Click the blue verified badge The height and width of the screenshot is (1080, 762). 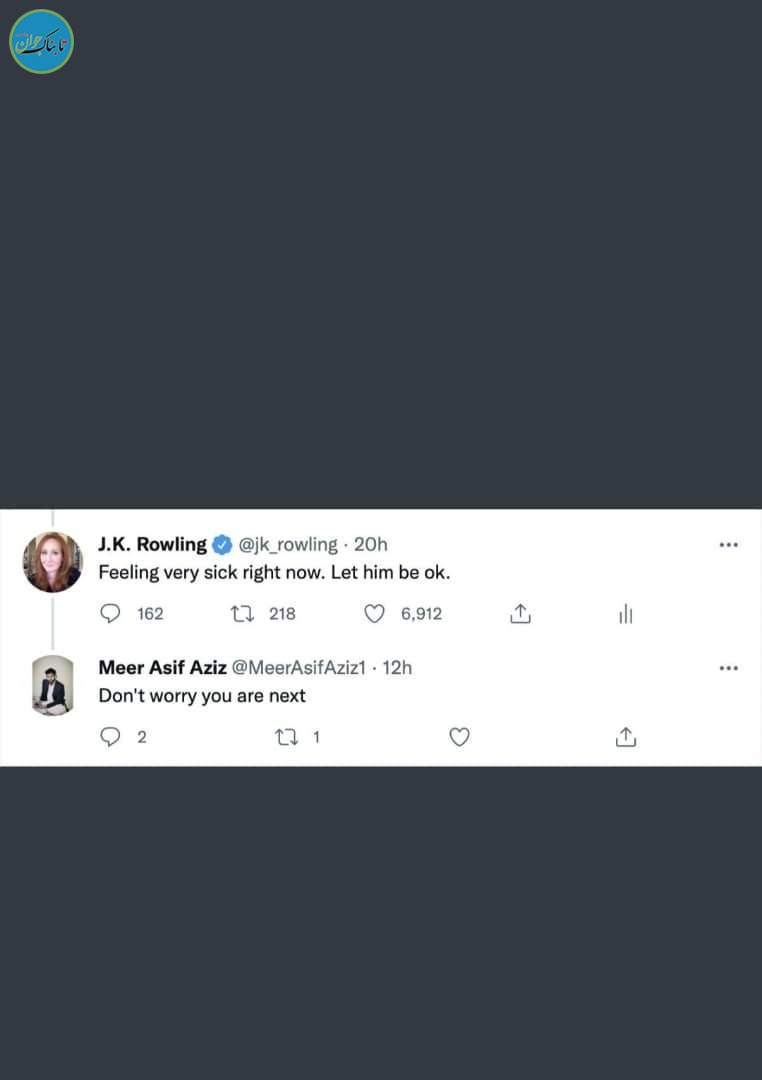tap(222, 544)
